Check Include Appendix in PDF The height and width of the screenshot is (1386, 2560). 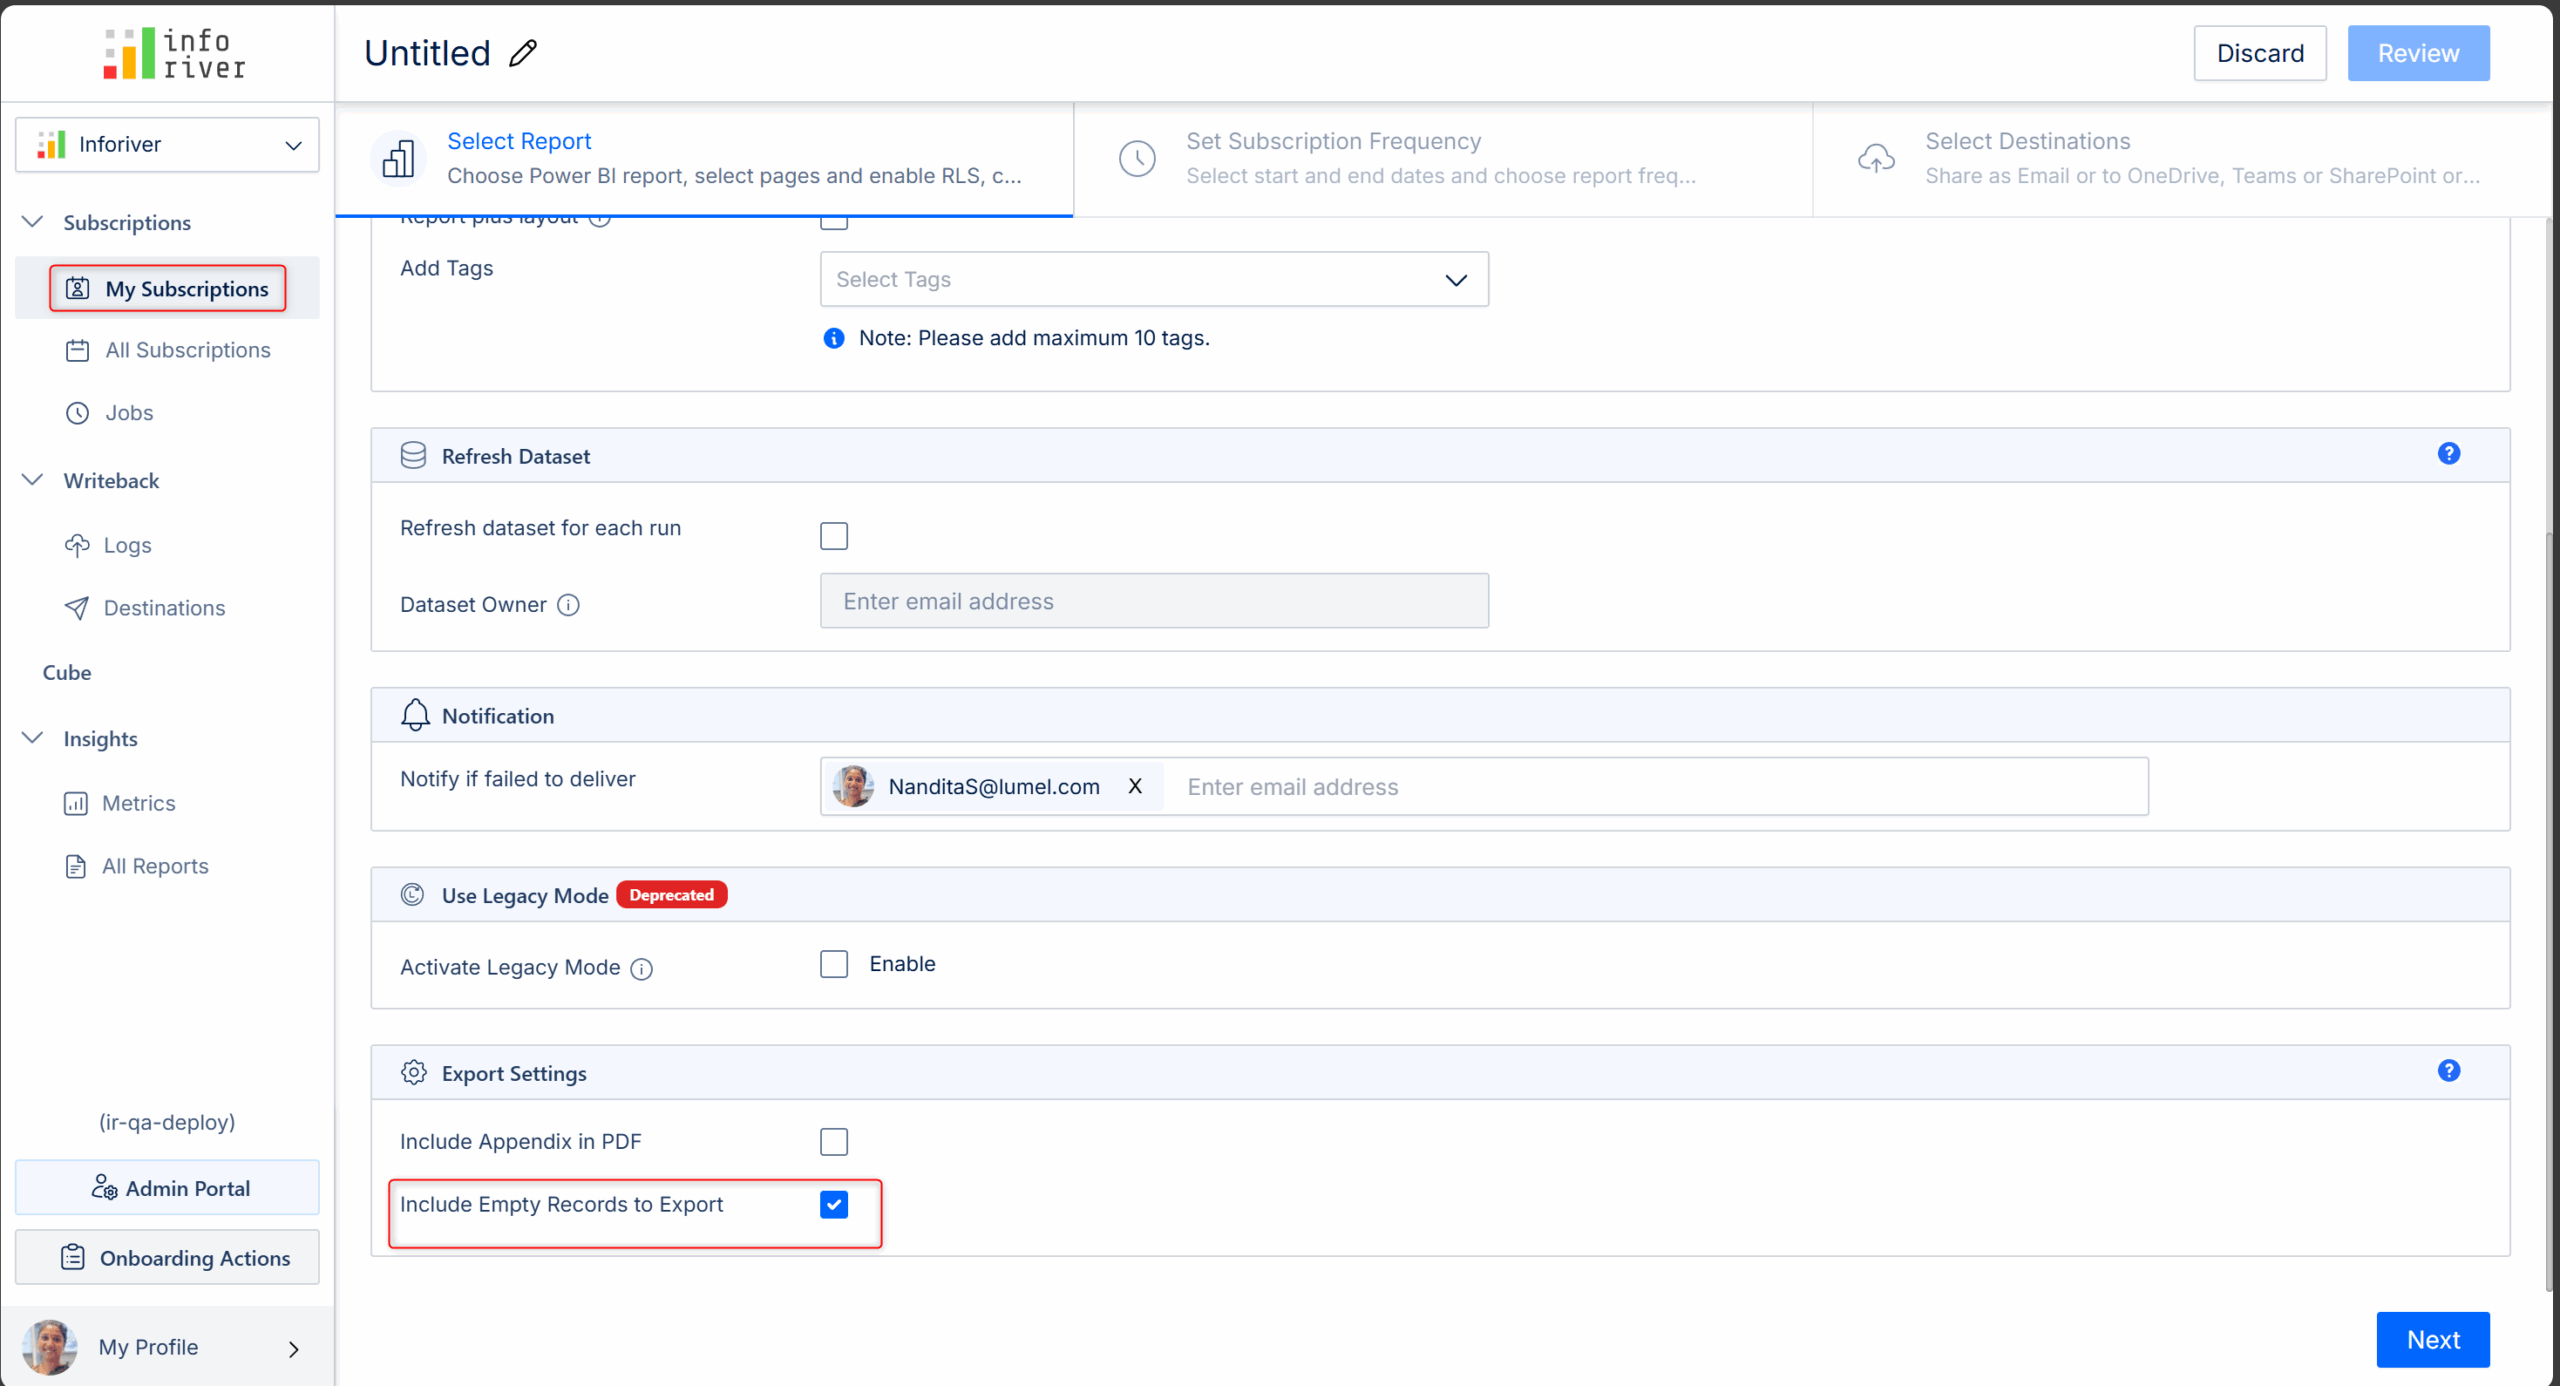(834, 1141)
